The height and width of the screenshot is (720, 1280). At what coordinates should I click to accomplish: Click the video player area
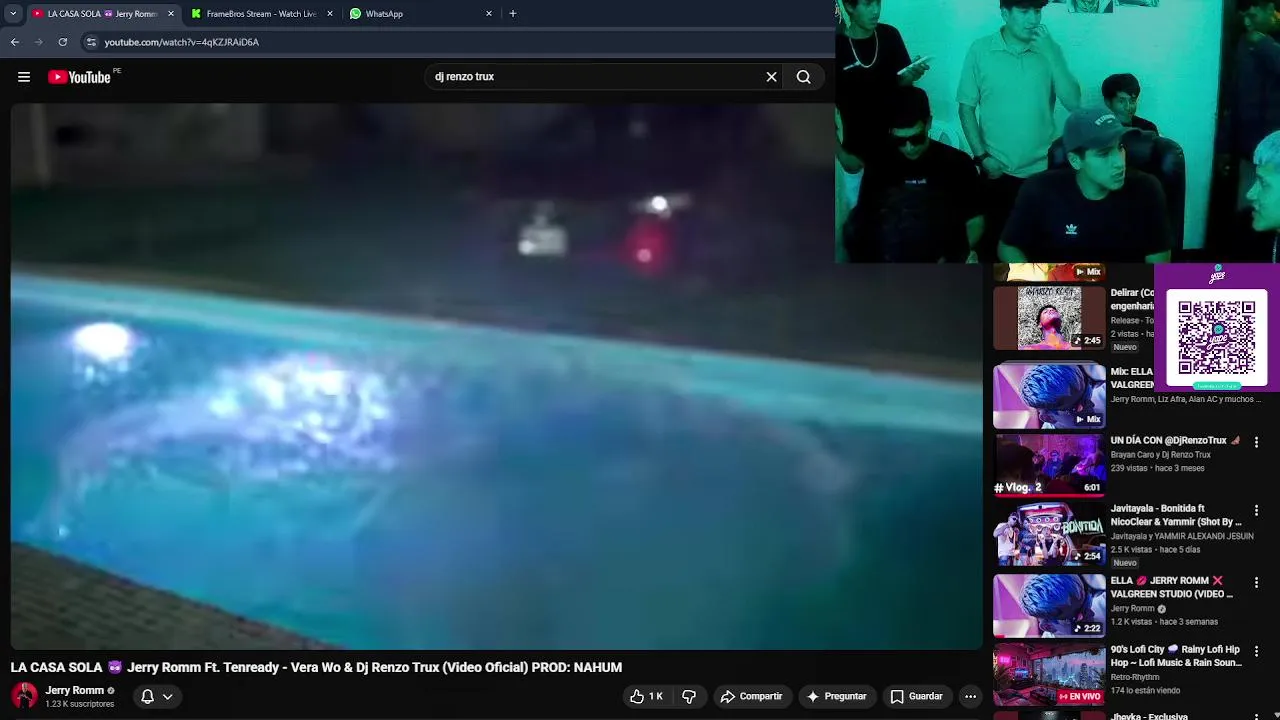(497, 376)
